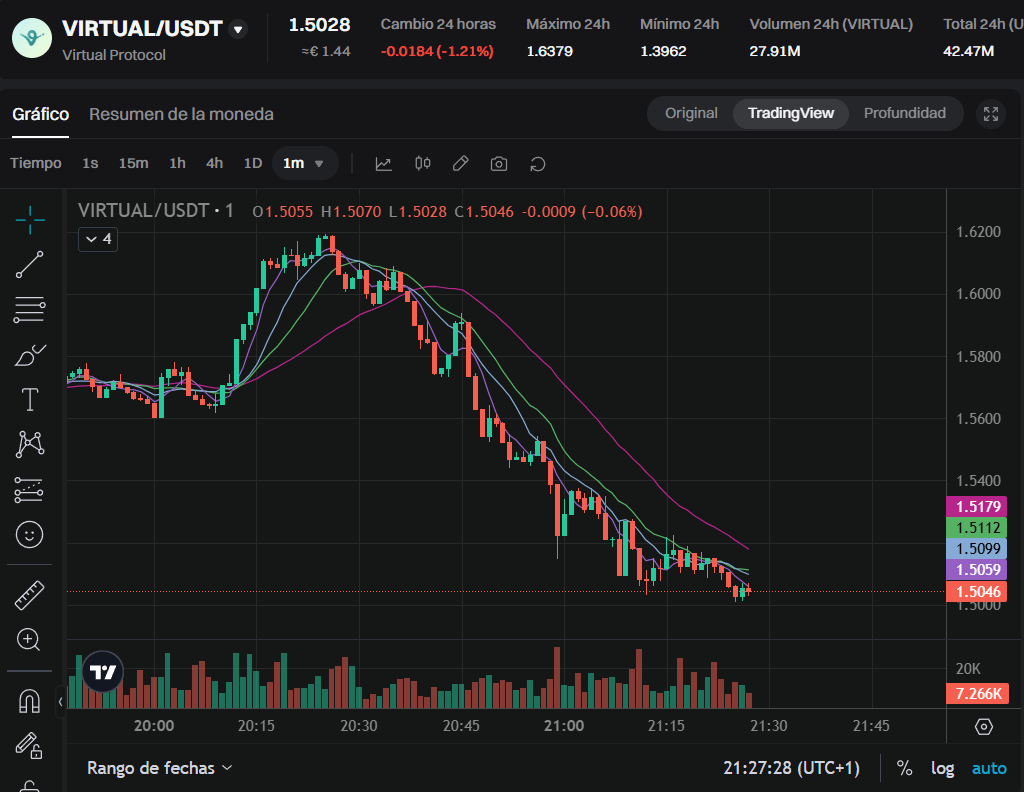Screen dimensions: 1024x792
Task: Open the emoji icons tool
Action: pos(30,535)
